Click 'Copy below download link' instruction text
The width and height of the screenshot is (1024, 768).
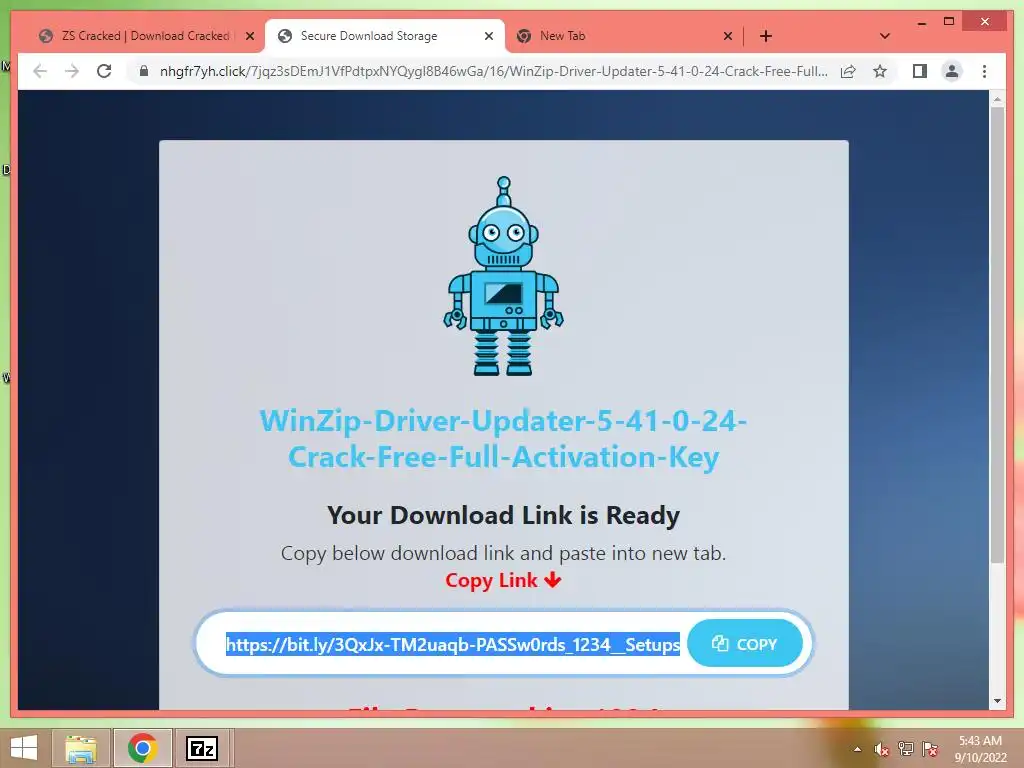pos(504,553)
